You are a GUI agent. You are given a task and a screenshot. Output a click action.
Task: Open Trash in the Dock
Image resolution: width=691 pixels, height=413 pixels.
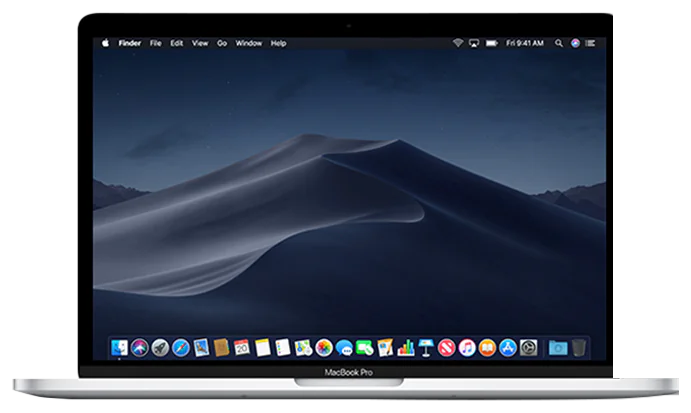point(579,348)
